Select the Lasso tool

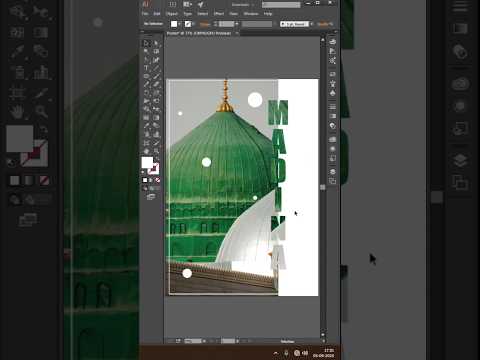coord(156,51)
